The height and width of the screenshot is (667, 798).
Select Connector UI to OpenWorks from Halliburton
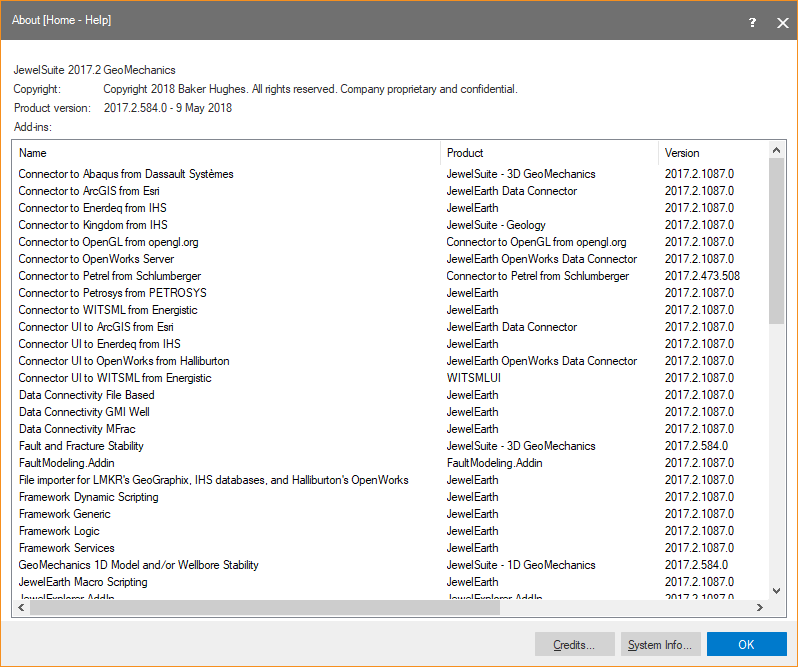click(124, 361)
